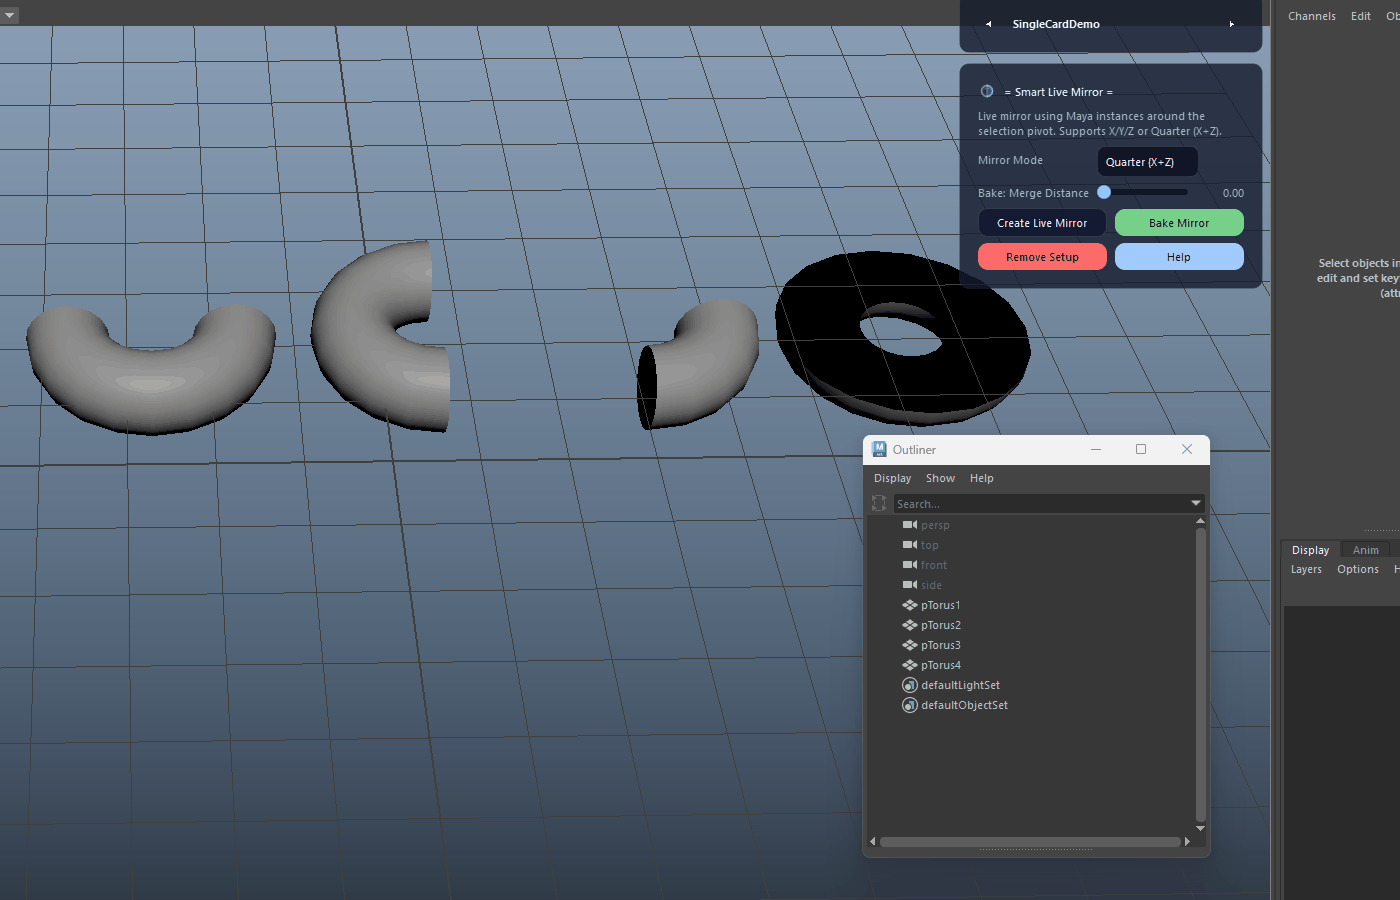Click the green Bake Mirror button

(x=1179, y=223)
